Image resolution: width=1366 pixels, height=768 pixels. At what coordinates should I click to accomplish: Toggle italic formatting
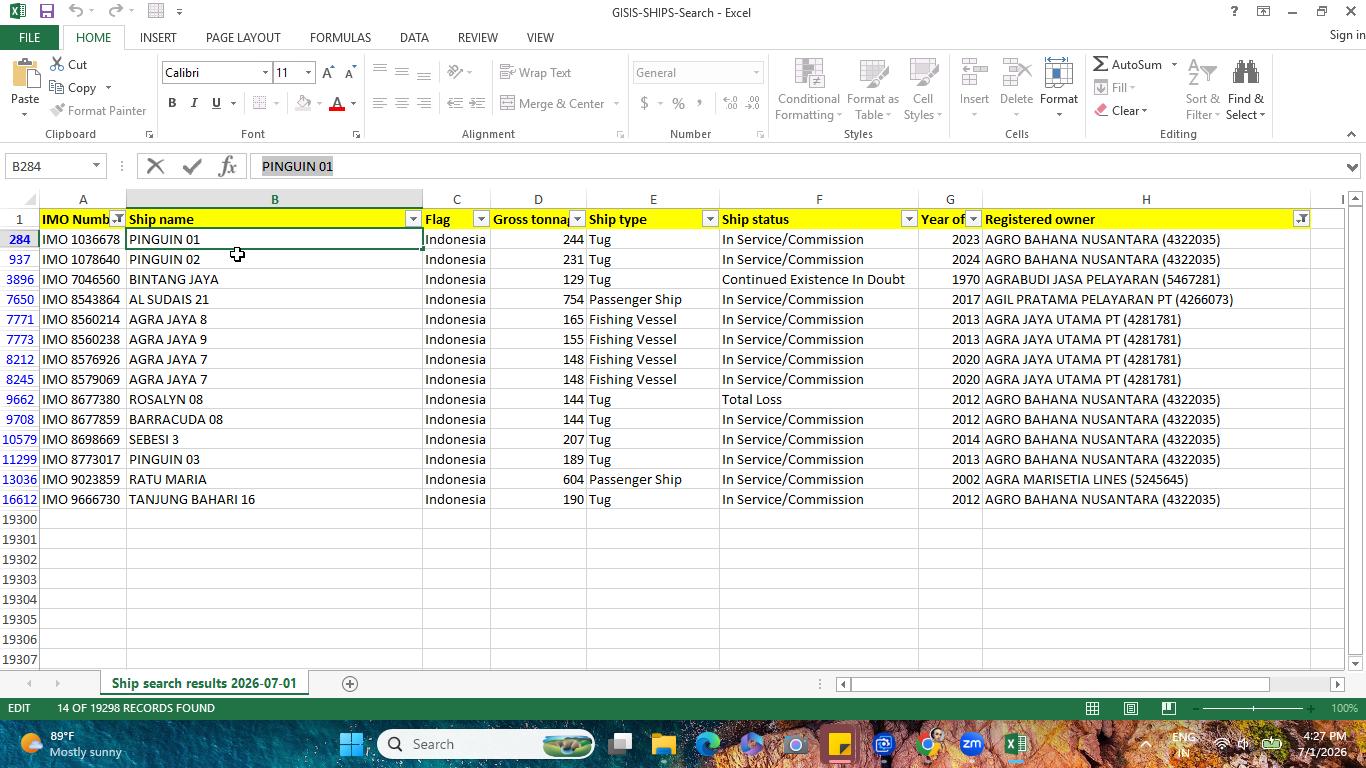[194, 103]
